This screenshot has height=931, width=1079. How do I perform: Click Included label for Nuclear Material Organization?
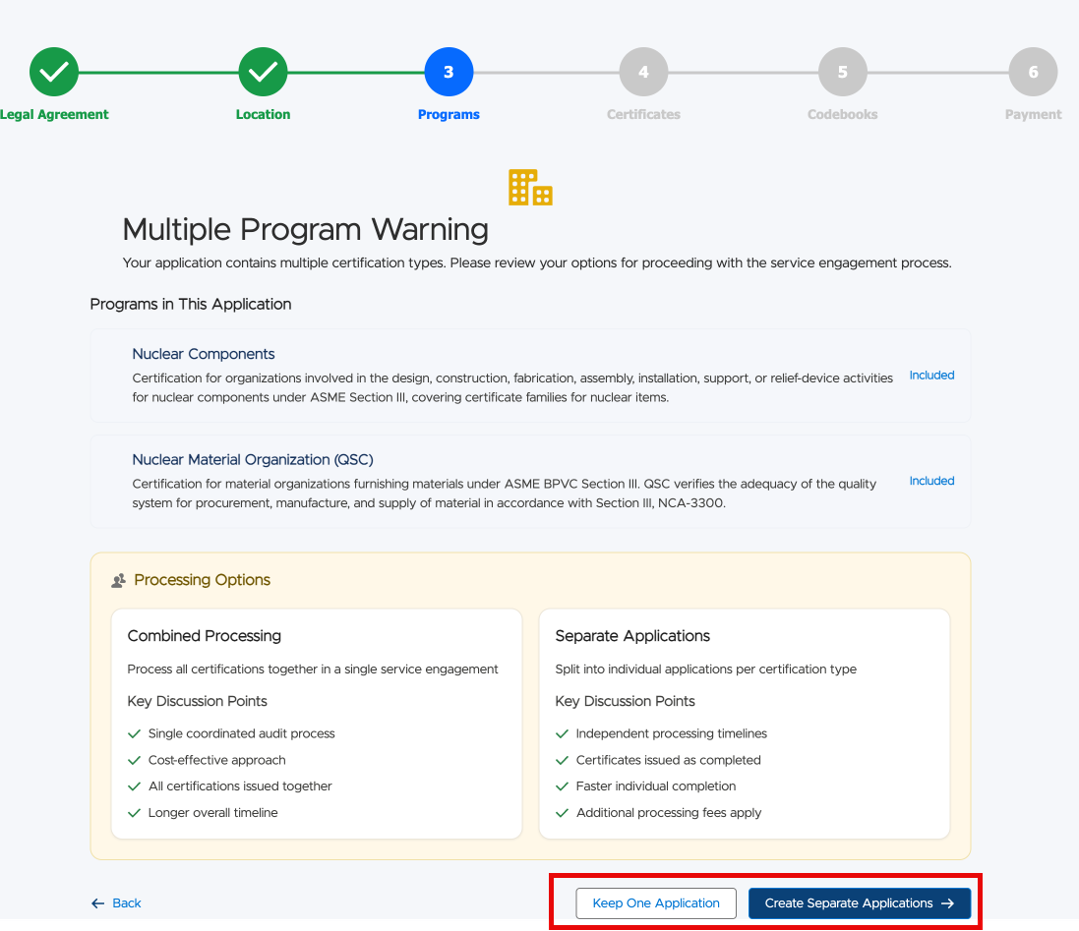point(932,481)
